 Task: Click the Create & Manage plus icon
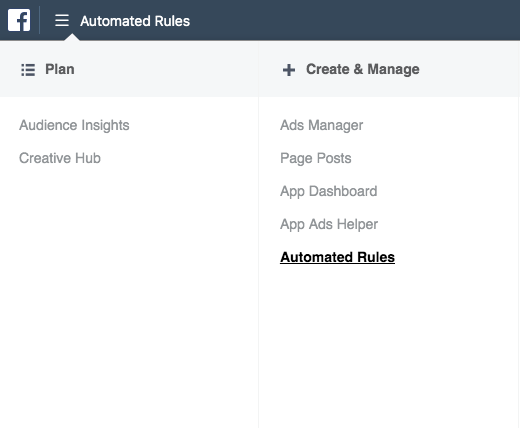(289, 70)
